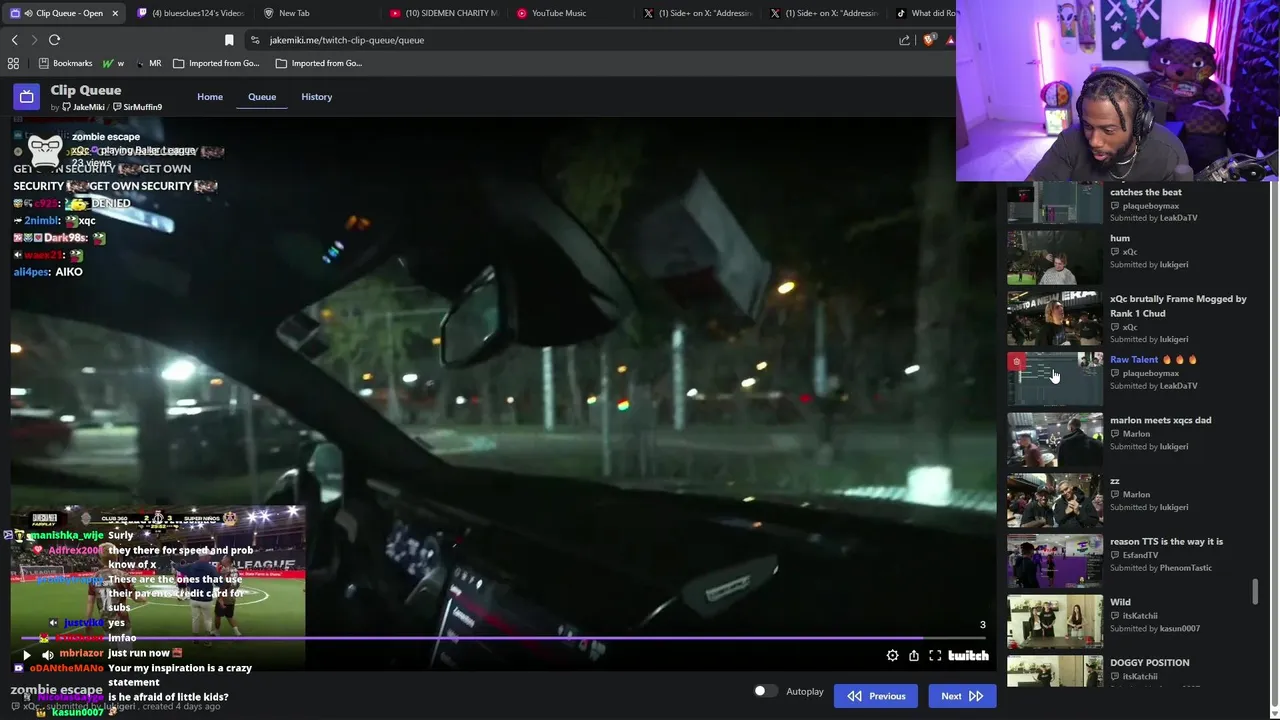The image size is (1280, 720).
Task: Open the Bookmarks folder
Action: pyautogui.click(x=65, y=63)
